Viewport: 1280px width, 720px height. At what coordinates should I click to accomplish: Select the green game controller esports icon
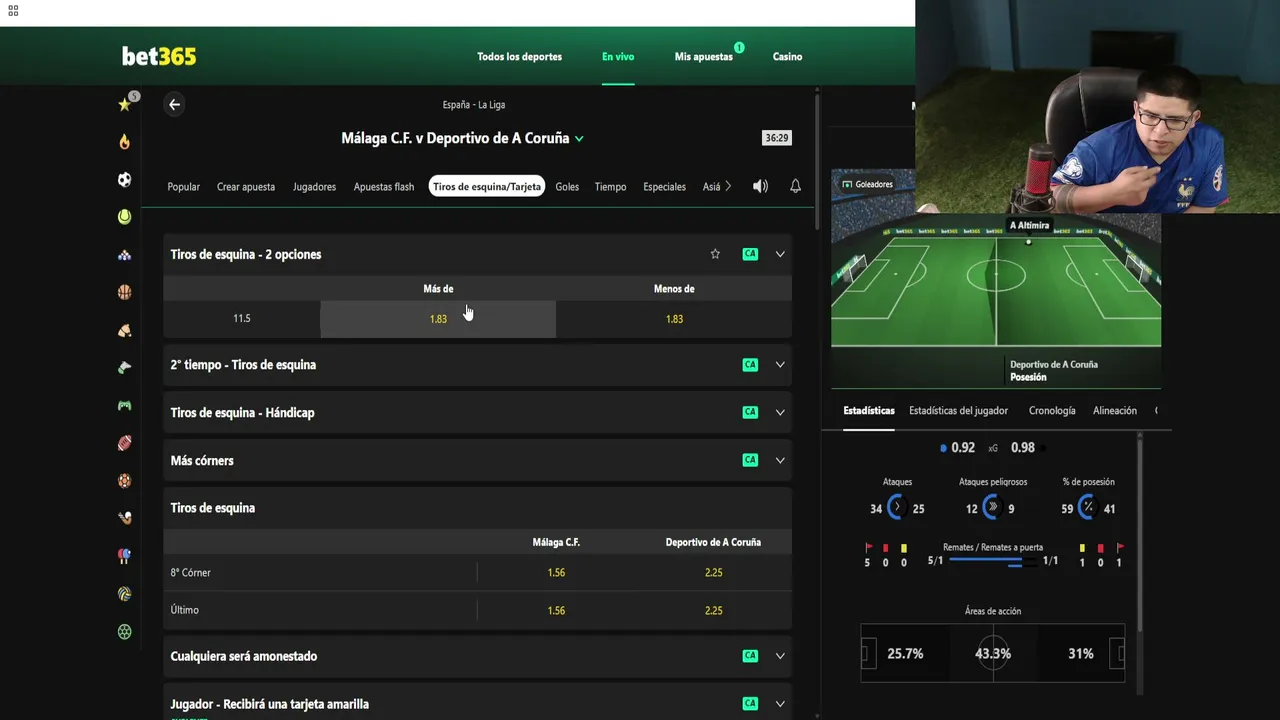click(124, 406)
